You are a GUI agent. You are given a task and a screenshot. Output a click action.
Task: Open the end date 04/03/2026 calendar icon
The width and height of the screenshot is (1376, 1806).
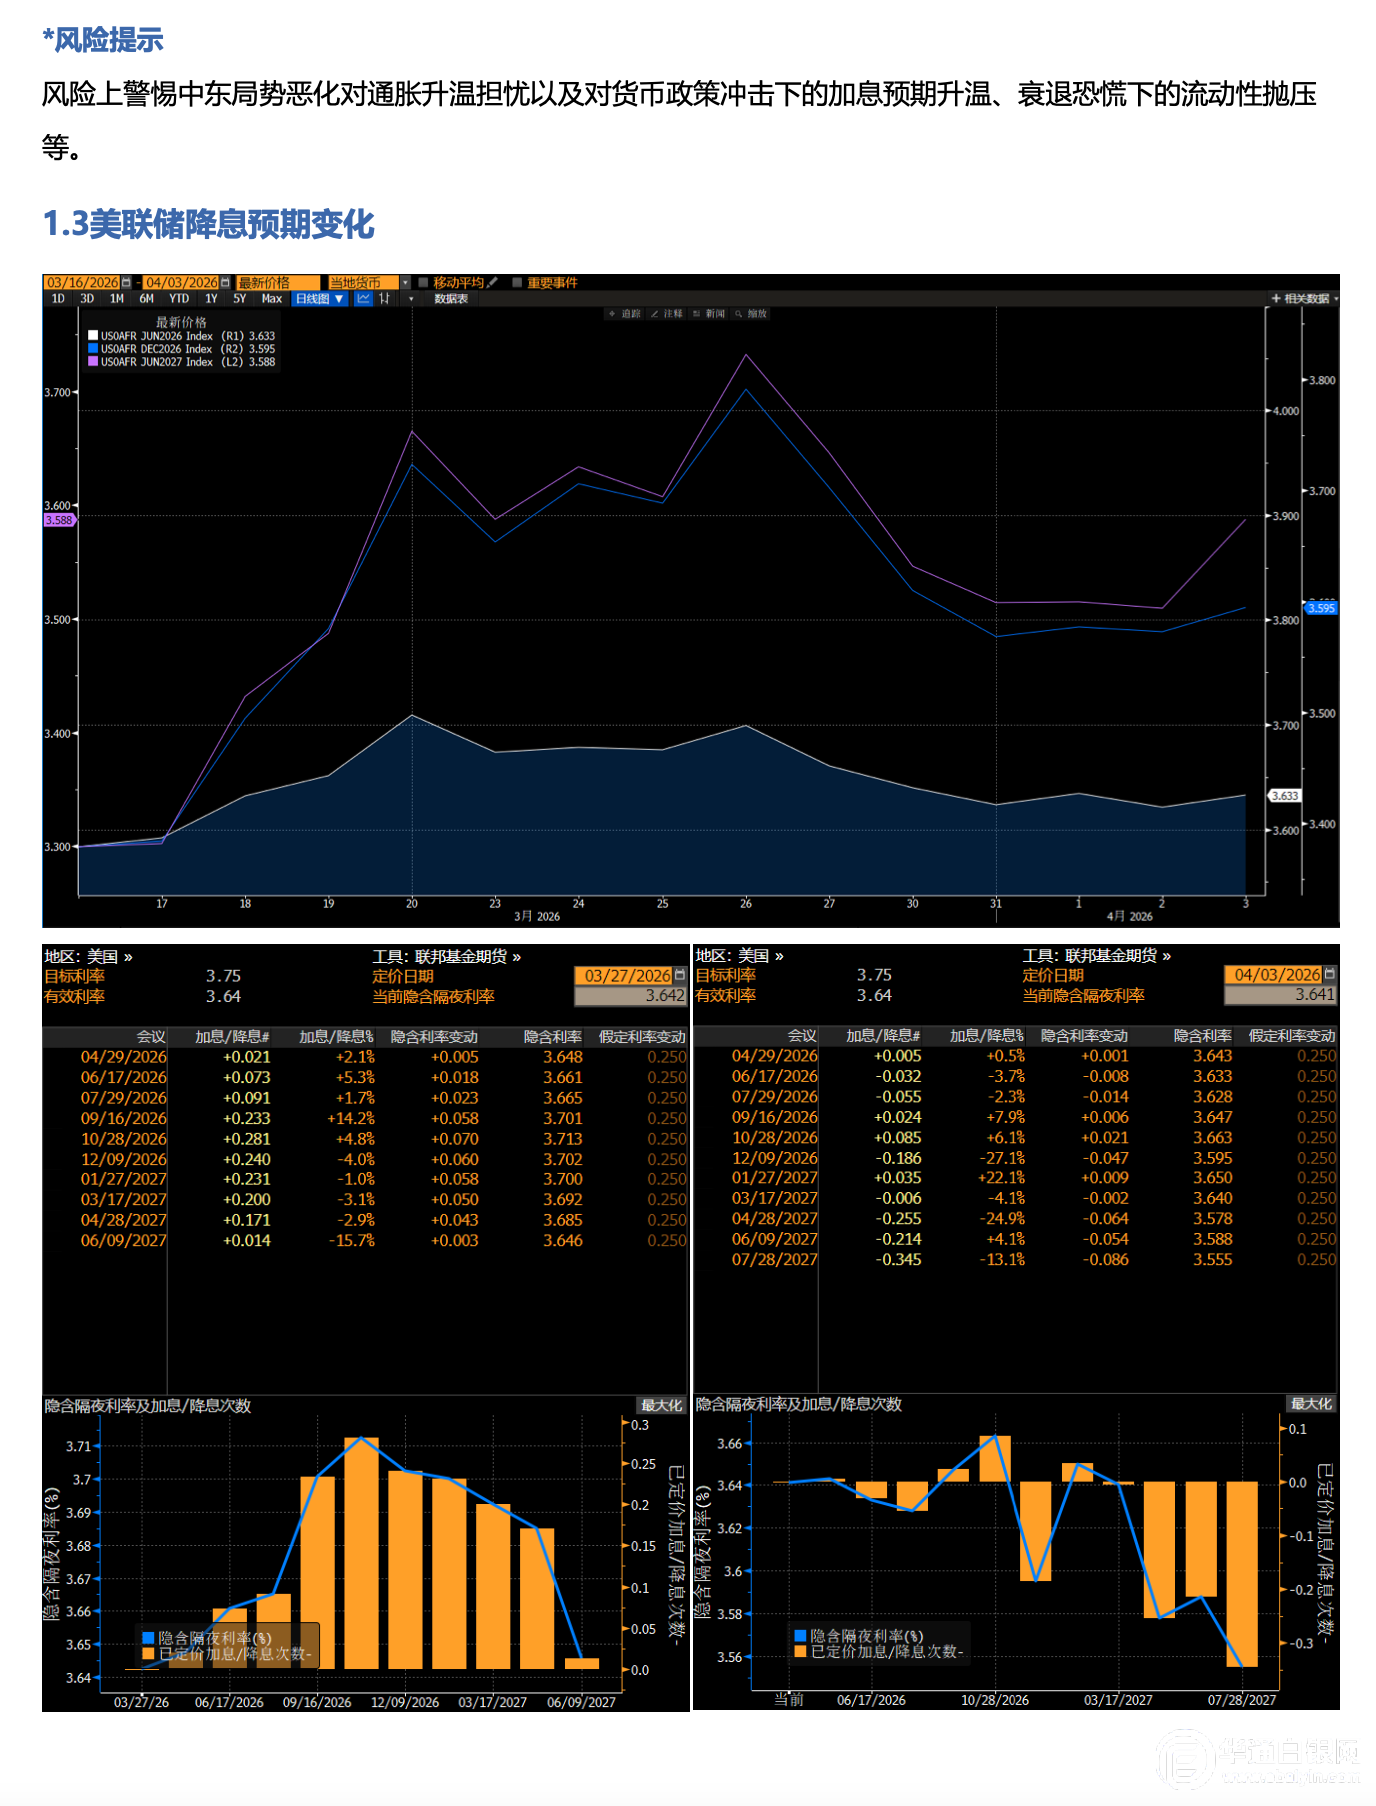click(225, 283)
